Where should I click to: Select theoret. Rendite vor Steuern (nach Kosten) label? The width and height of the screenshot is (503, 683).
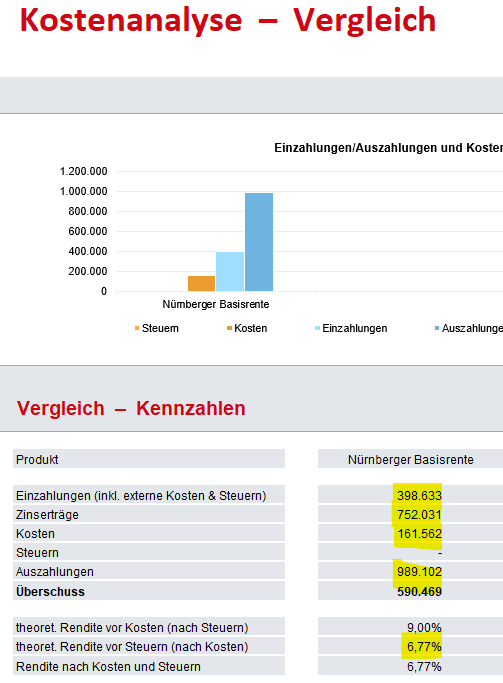pos(132,647)
